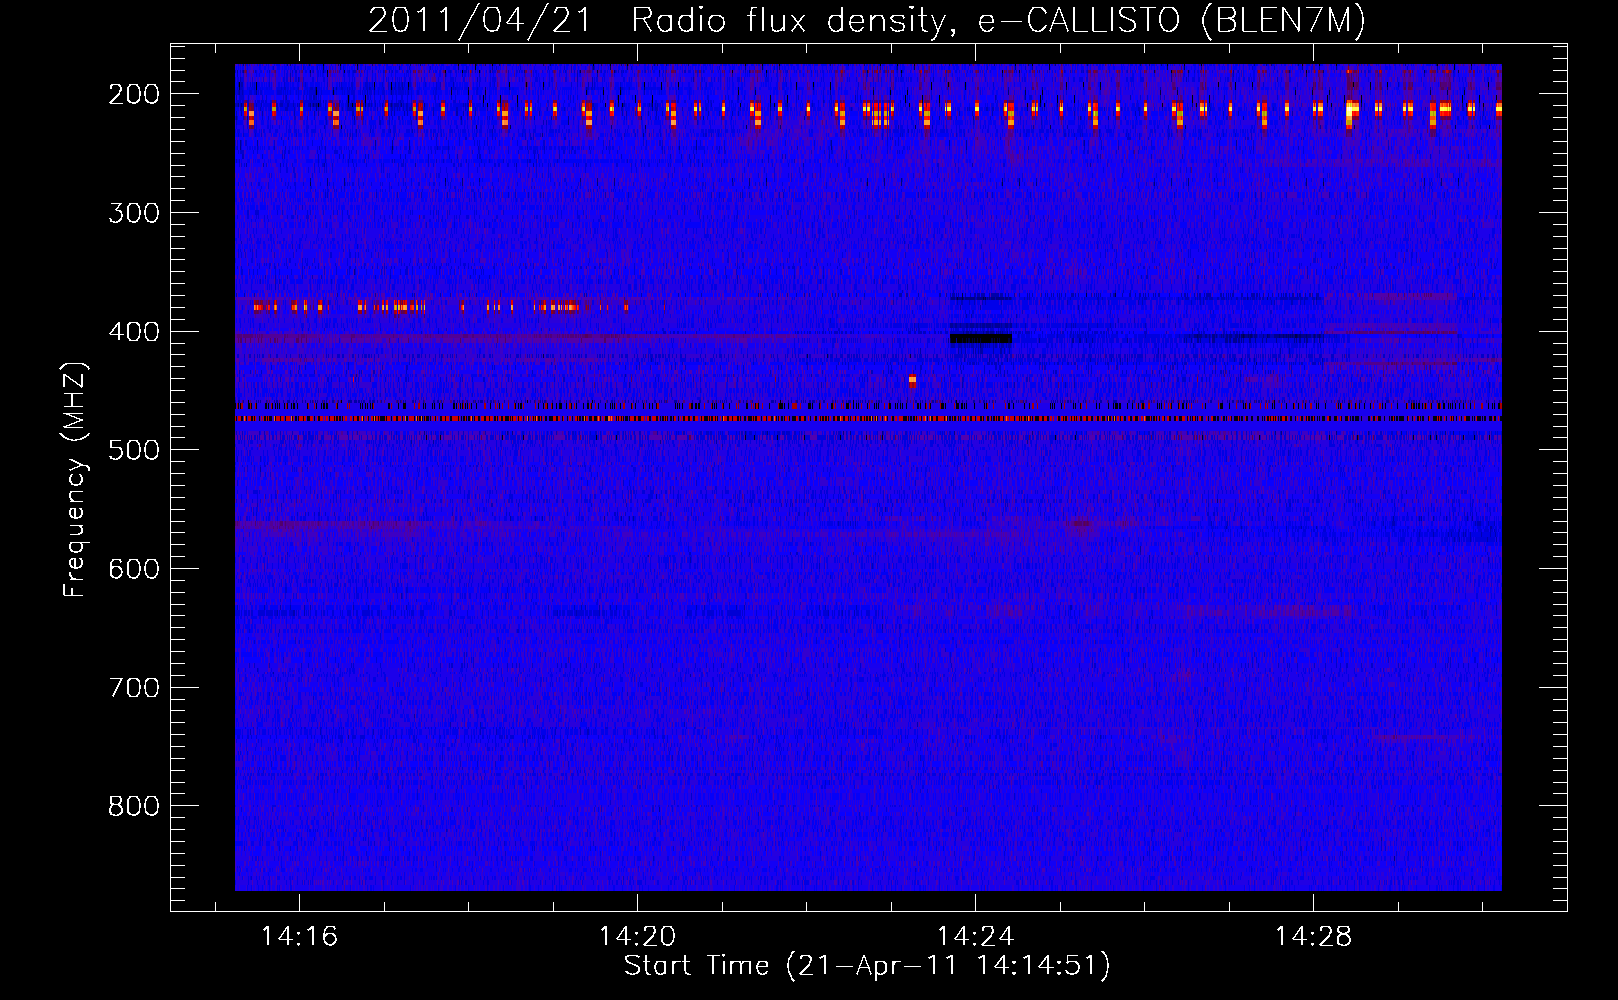Click the continuous red interference line near 475 MHz
Image resolution: width=1618 pixels, height=1000 pixels.
[x=868, y=419]
